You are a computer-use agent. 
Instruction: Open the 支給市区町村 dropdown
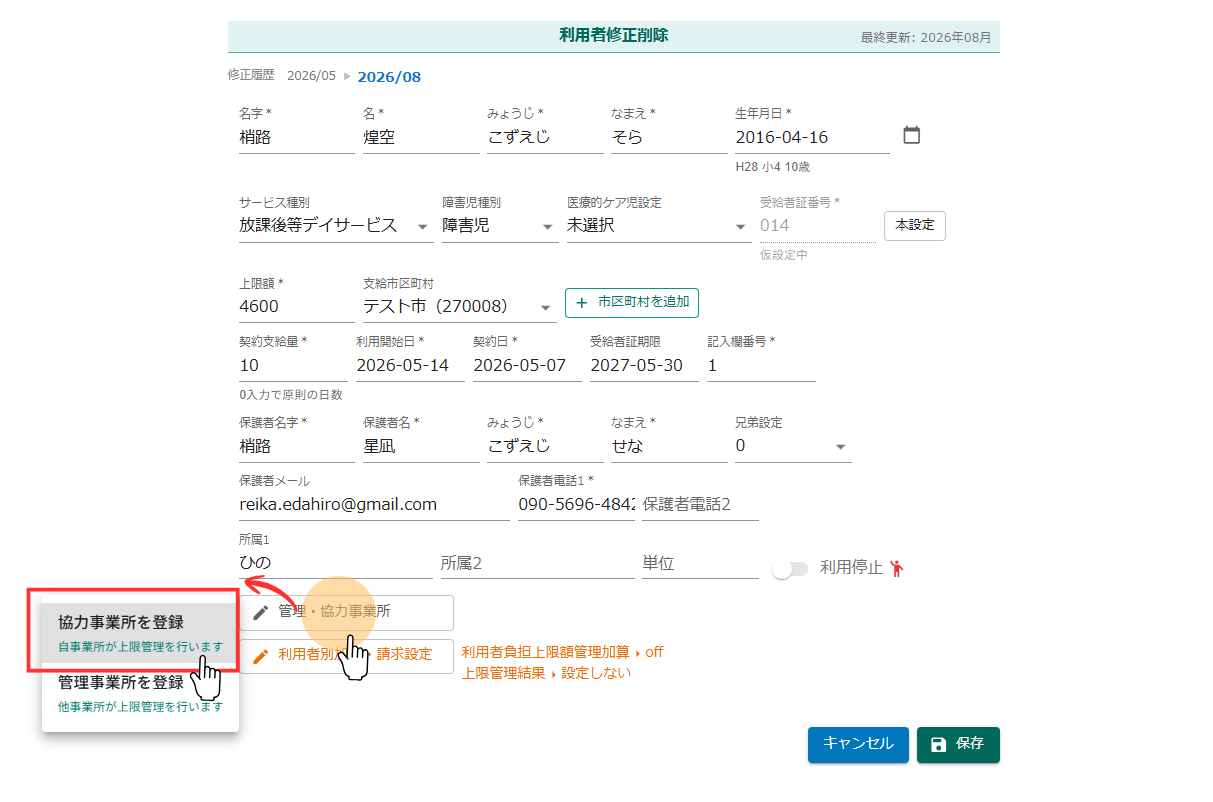(459, 306)
